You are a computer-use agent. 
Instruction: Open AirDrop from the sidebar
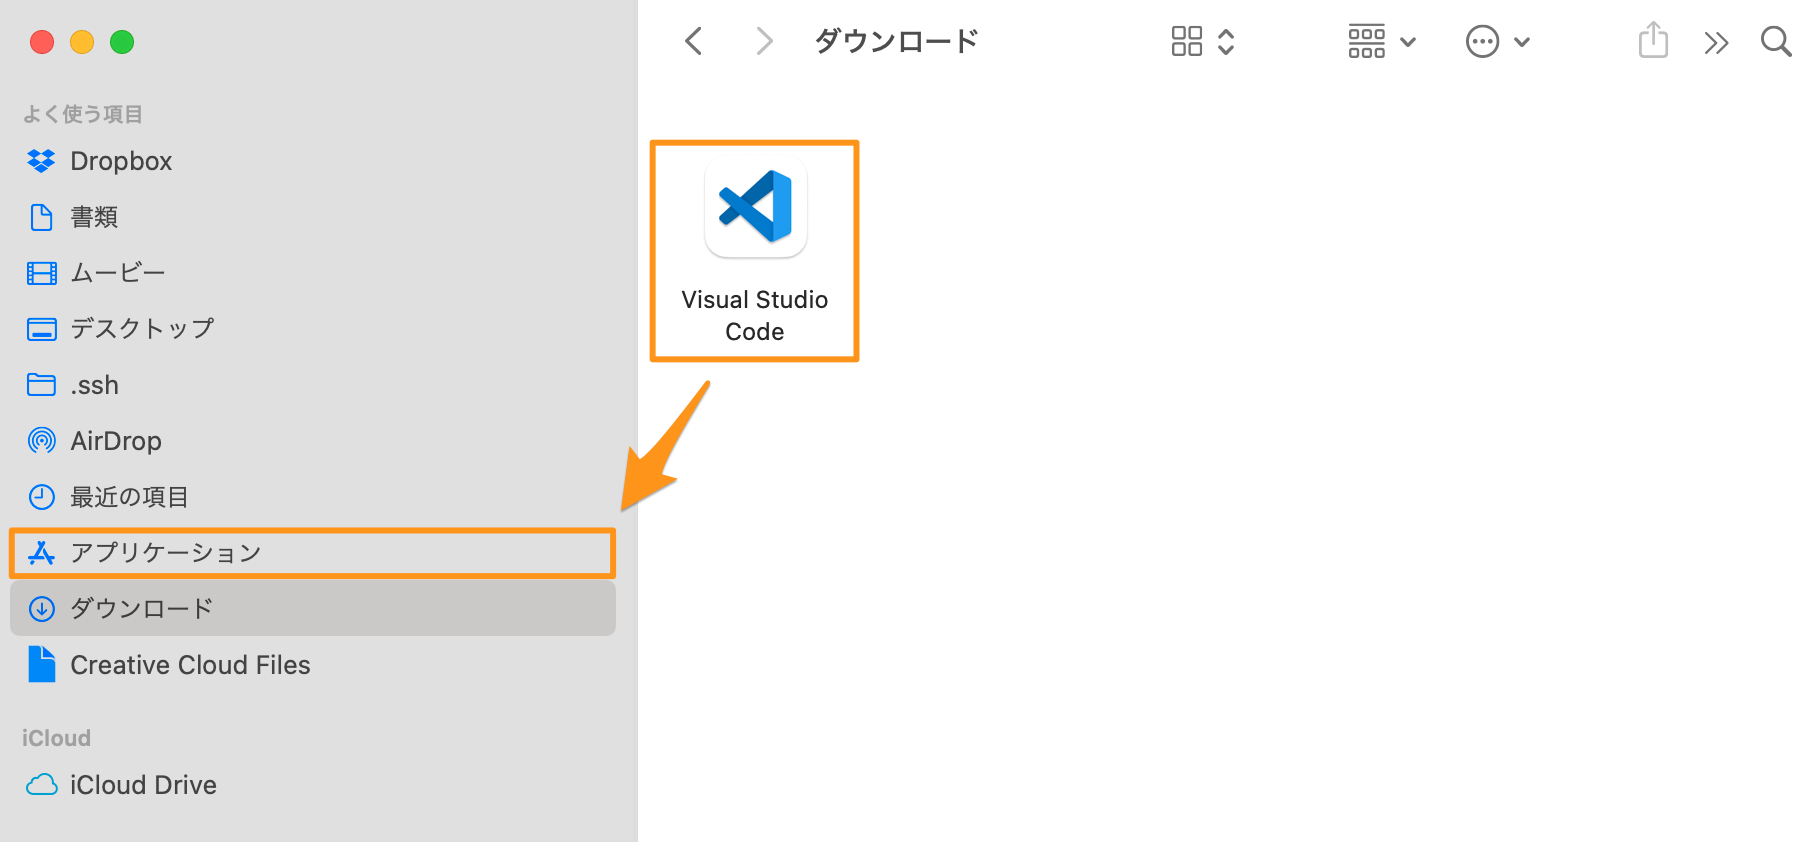pos(115,441)
